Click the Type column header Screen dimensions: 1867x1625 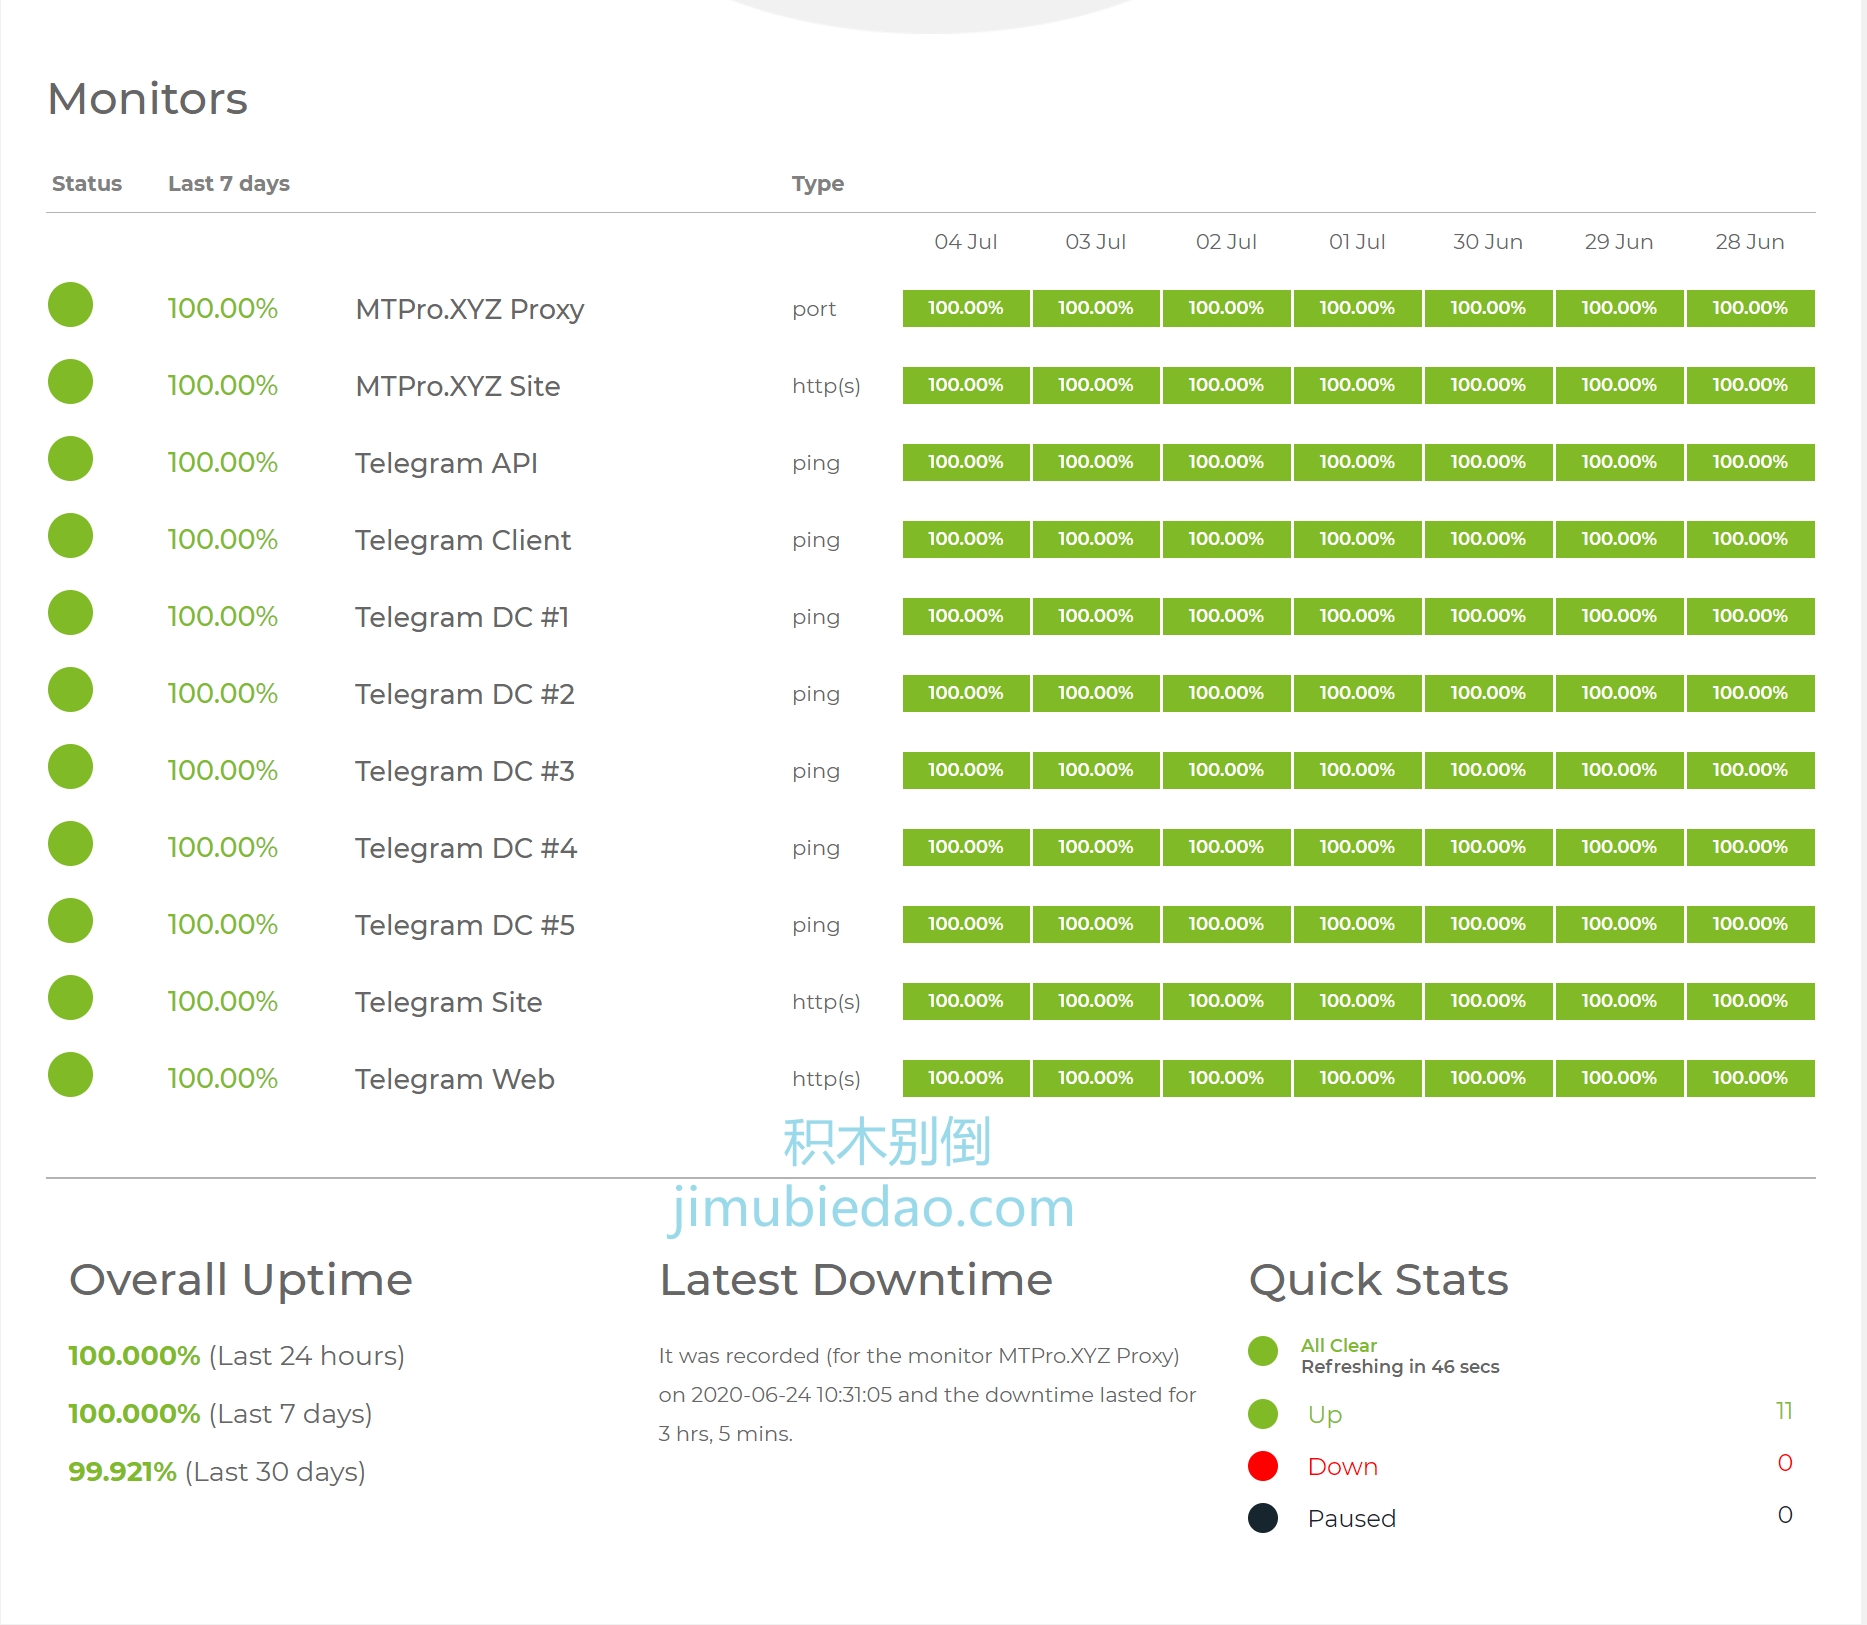818,184
